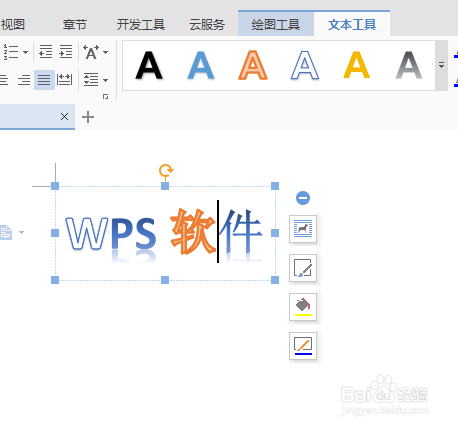Expand the Chinese layout dropdown arrow

pos(105,52)
